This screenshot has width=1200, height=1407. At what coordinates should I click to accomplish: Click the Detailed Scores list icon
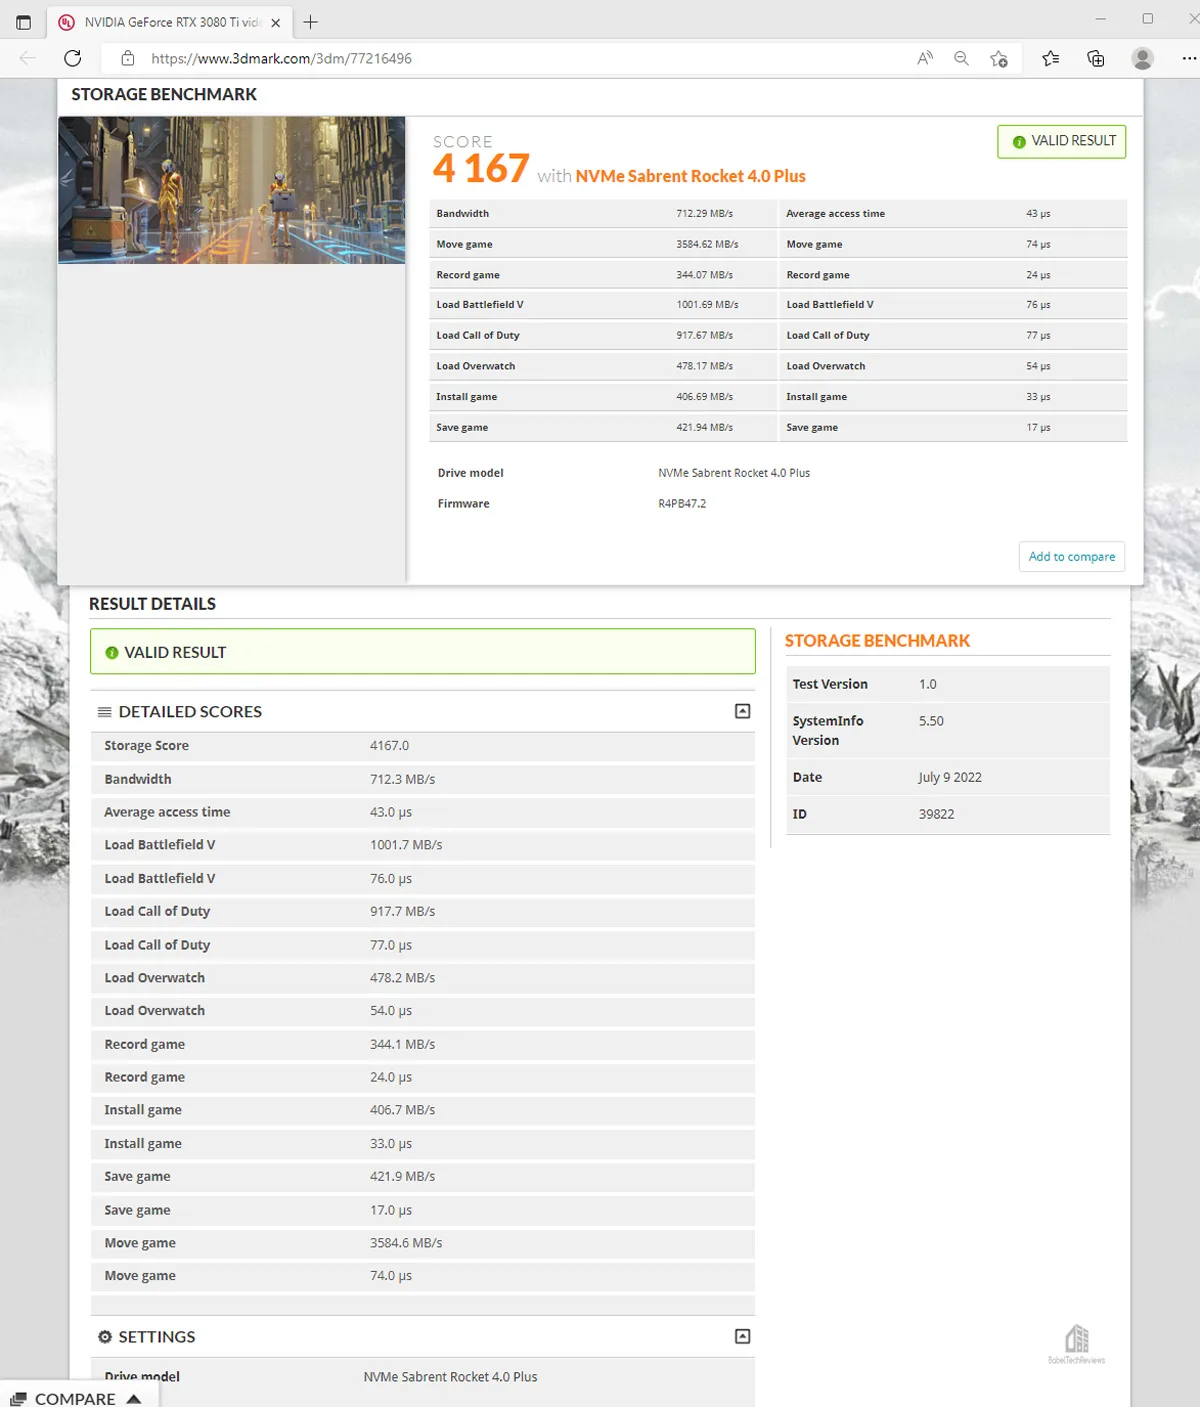tap(104, 712)
